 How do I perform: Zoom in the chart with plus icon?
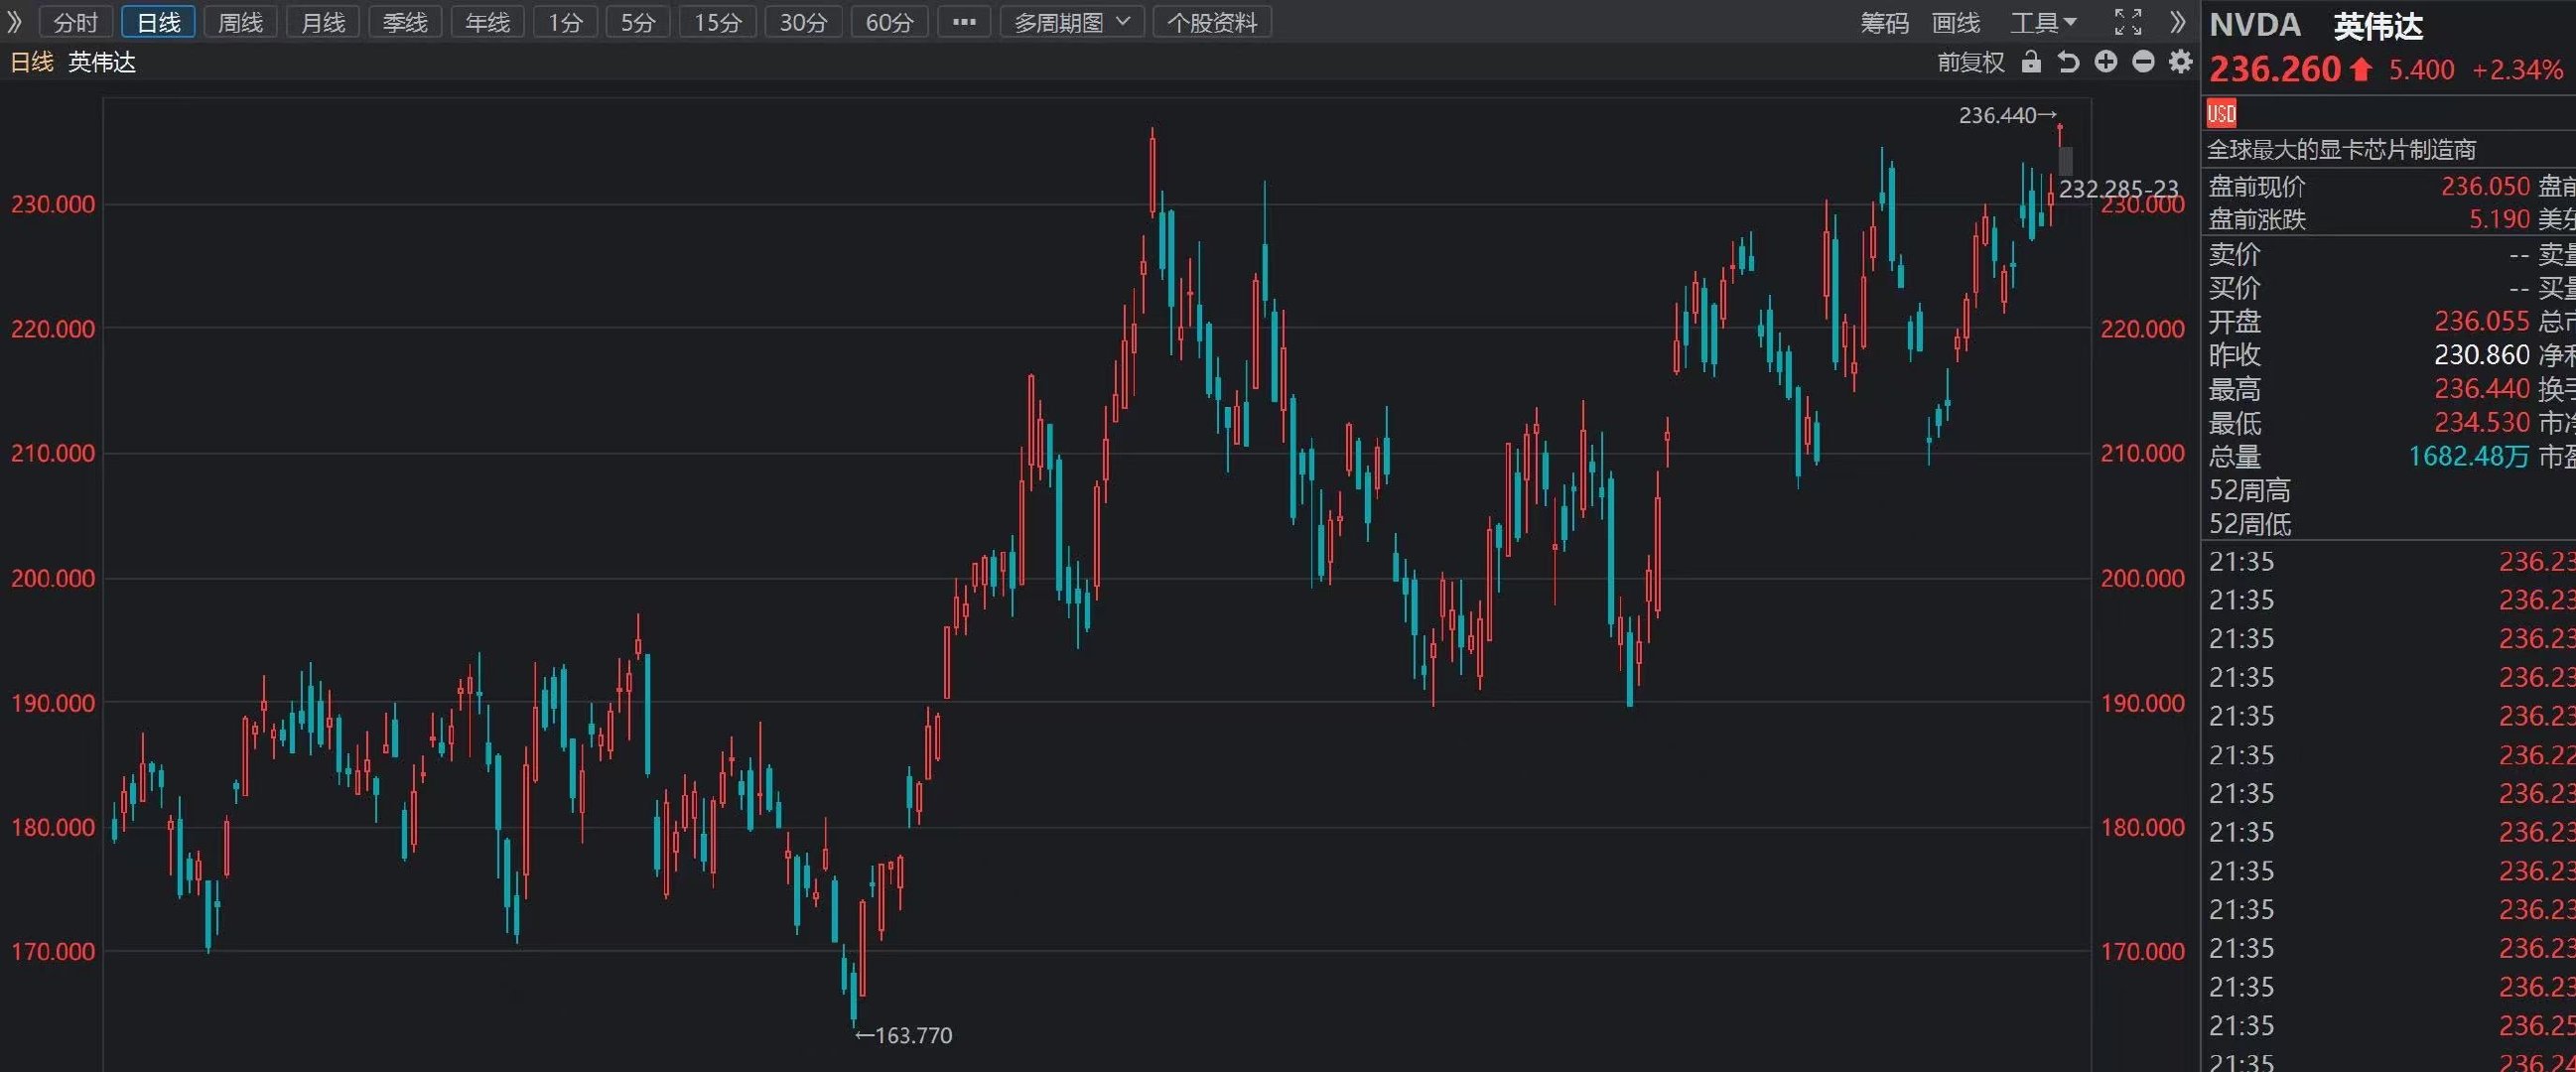pos(2106,62)
